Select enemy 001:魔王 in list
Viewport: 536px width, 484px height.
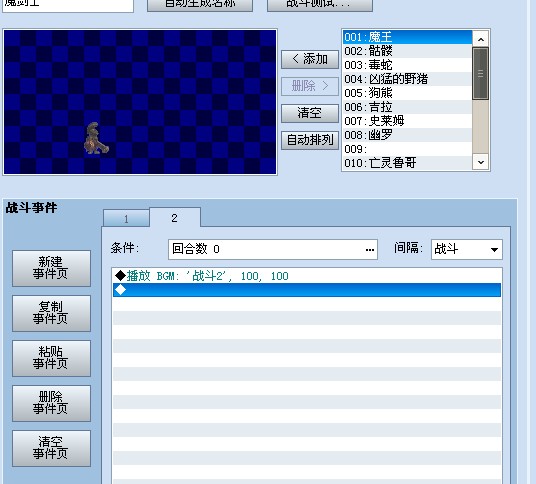click(x=407, y=37)
